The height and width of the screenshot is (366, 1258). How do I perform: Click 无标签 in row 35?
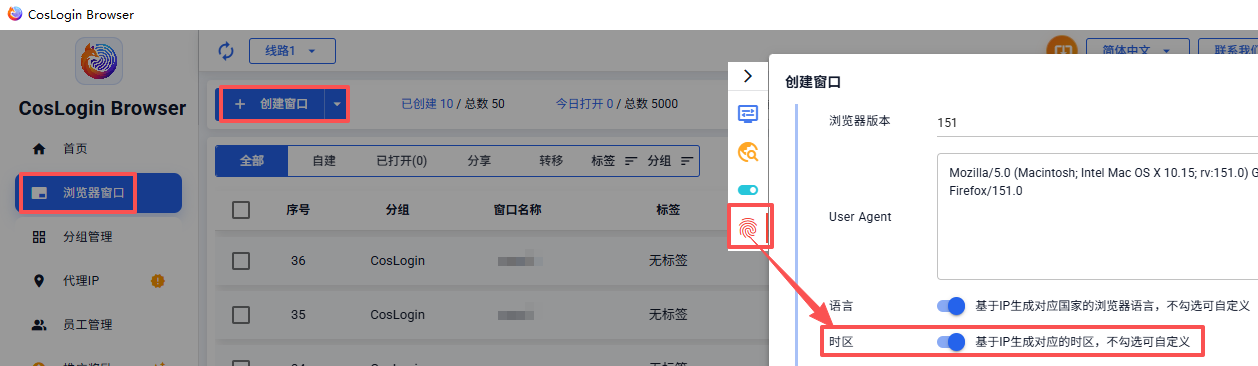pos(668,314)
